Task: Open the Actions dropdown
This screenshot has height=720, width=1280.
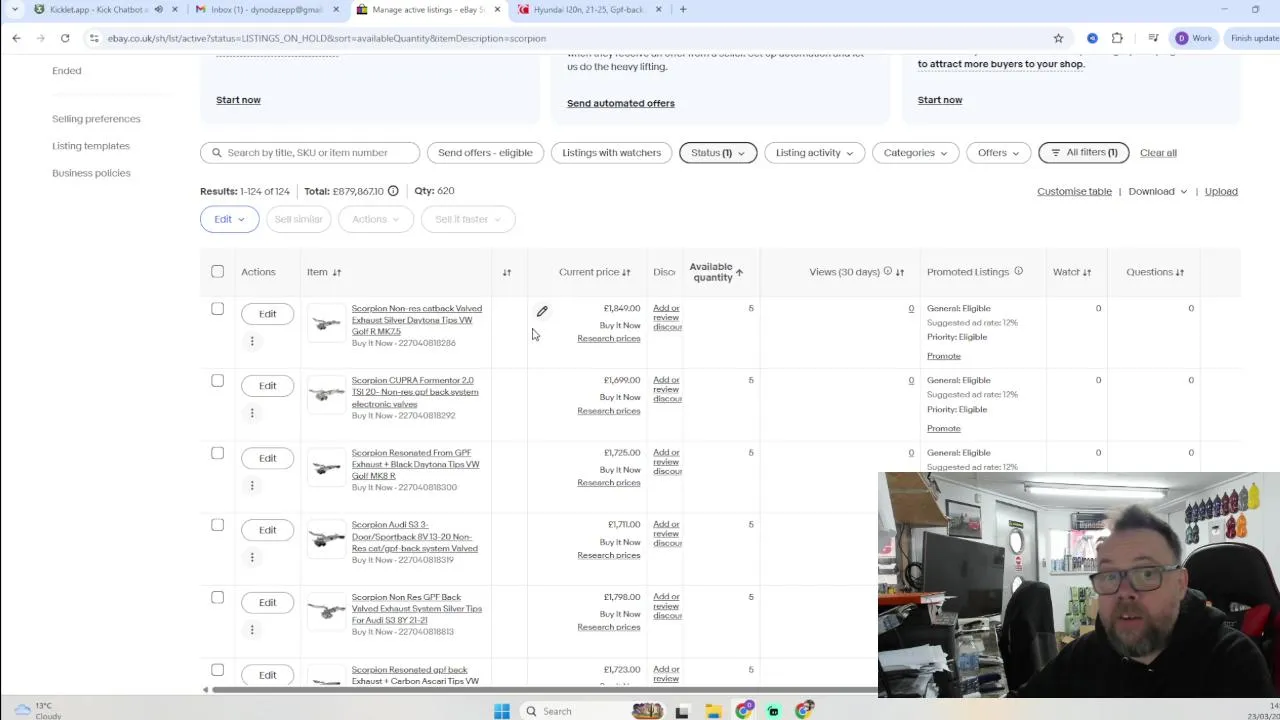Action: click(375, 219)
